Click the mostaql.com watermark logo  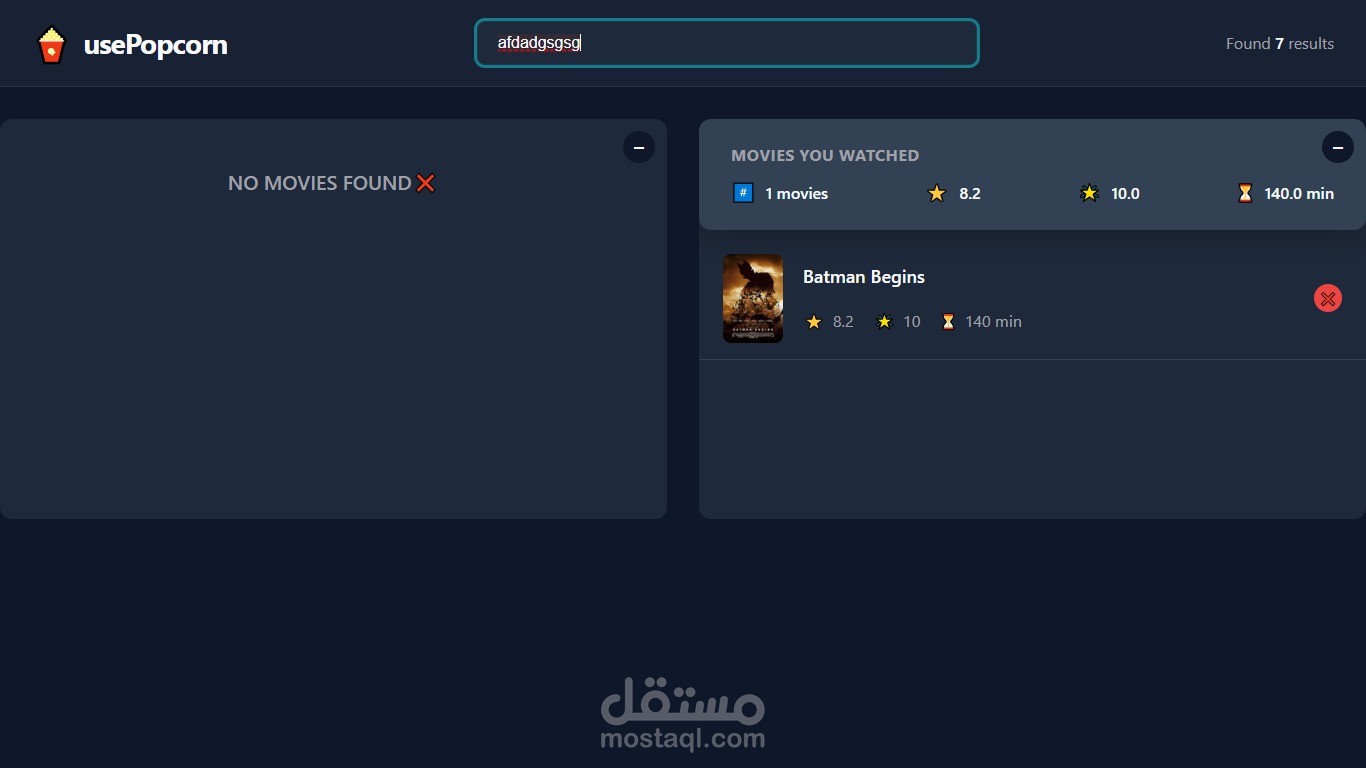click(683, 714)
